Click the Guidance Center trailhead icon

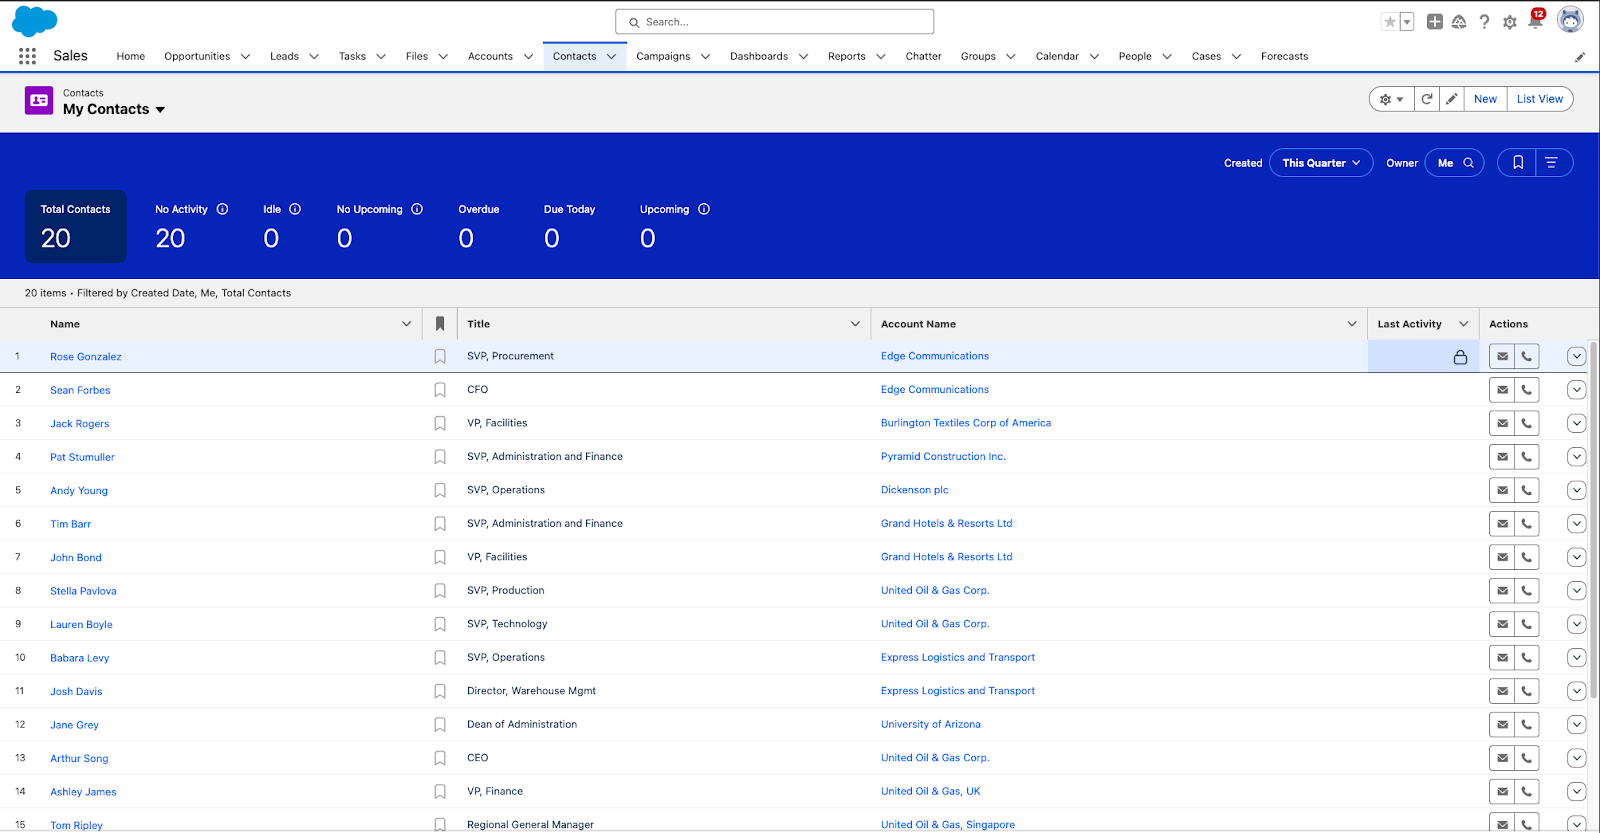[1459, 22]
